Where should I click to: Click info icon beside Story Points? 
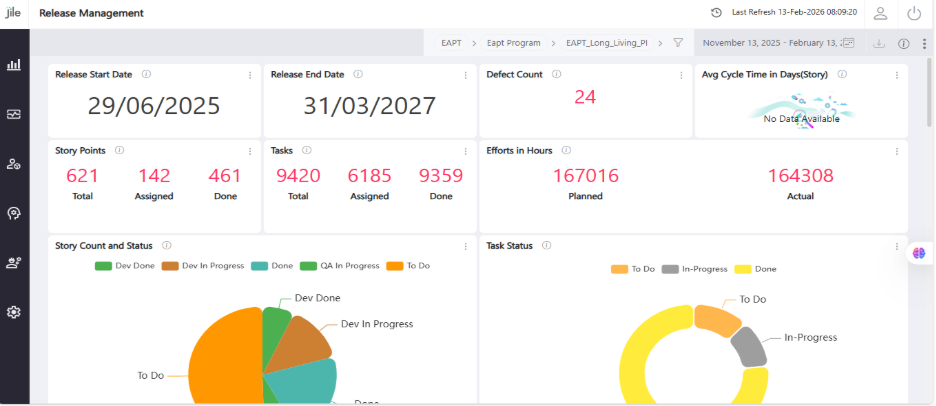click(x=119, y=150)
